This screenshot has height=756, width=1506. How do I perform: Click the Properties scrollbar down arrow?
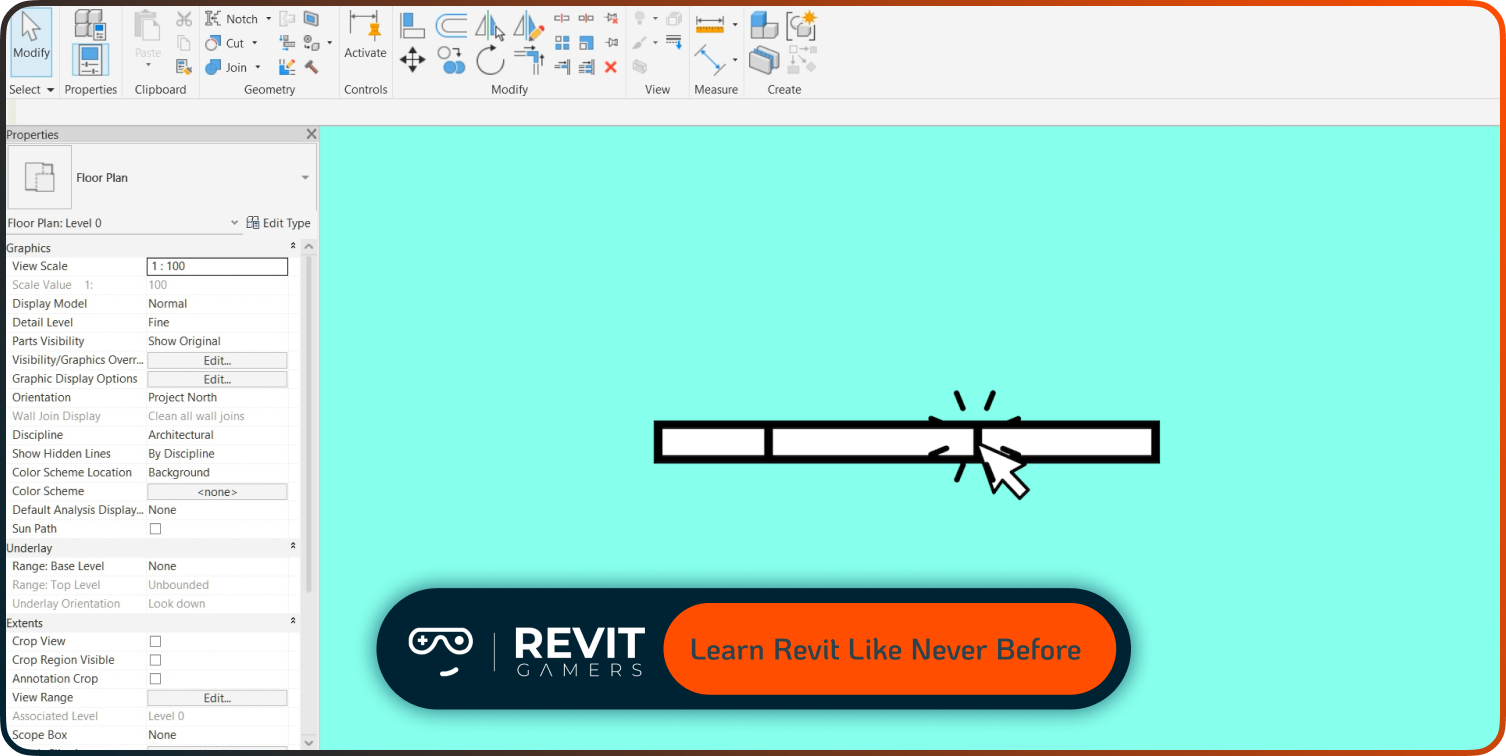(x=308, y=742)
